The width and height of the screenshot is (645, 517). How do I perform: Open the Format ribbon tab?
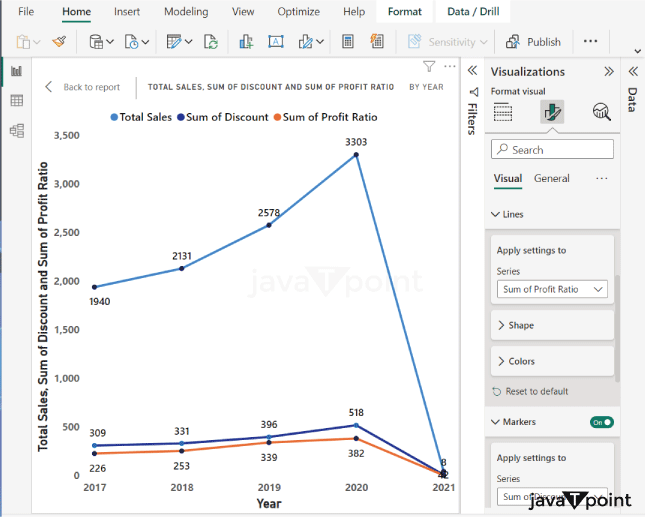click(x=404, y=12)
